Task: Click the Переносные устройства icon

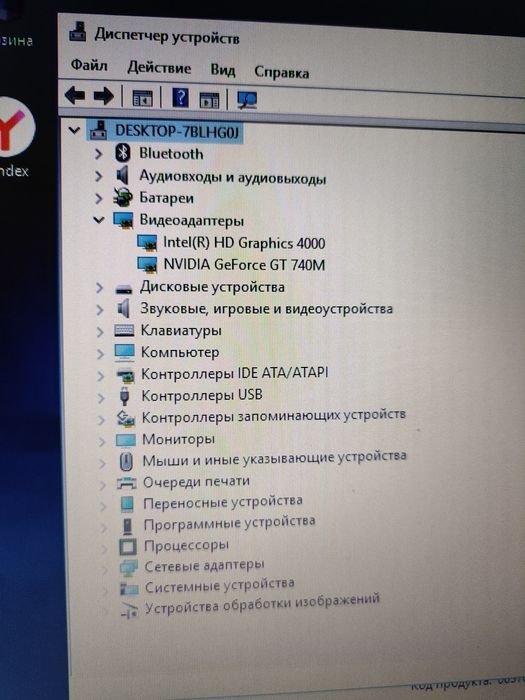Action: (127, 504)
